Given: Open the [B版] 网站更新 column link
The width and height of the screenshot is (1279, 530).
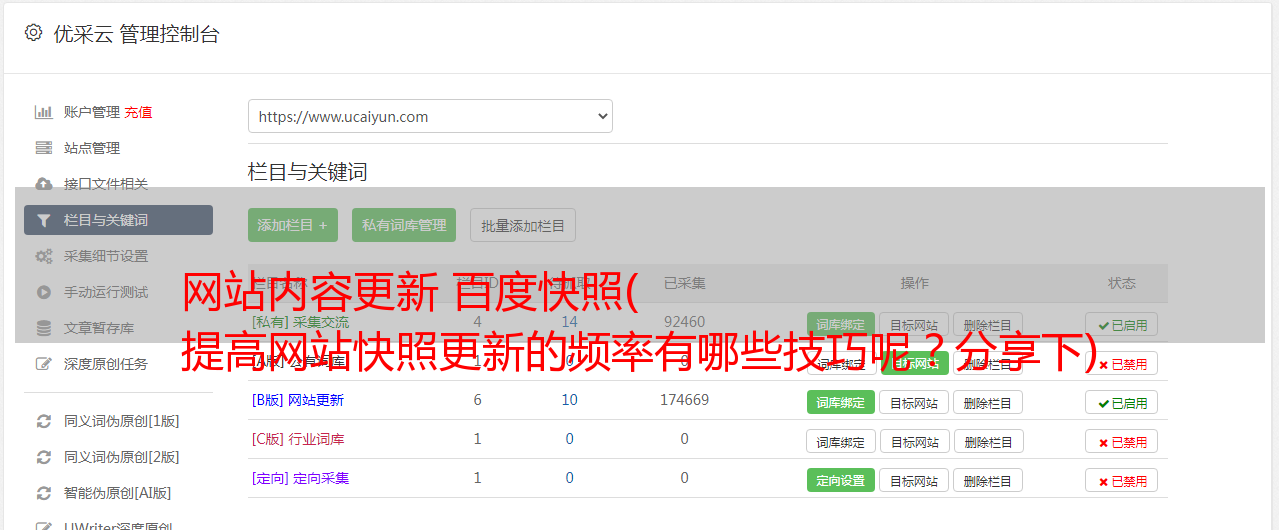Looking at the screenshot, I should coord(298,400).
